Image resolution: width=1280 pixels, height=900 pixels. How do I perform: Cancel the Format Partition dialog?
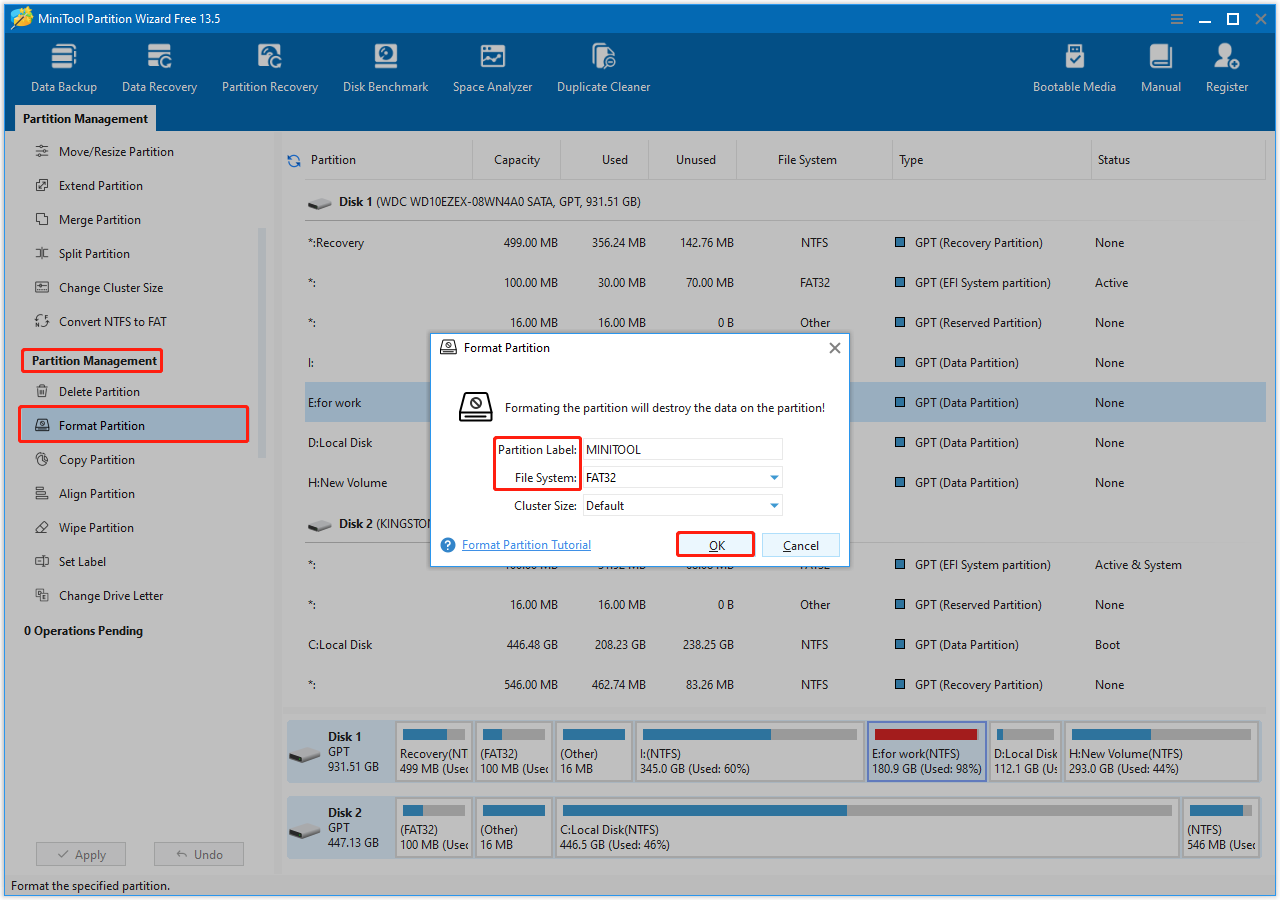(800, 544)
